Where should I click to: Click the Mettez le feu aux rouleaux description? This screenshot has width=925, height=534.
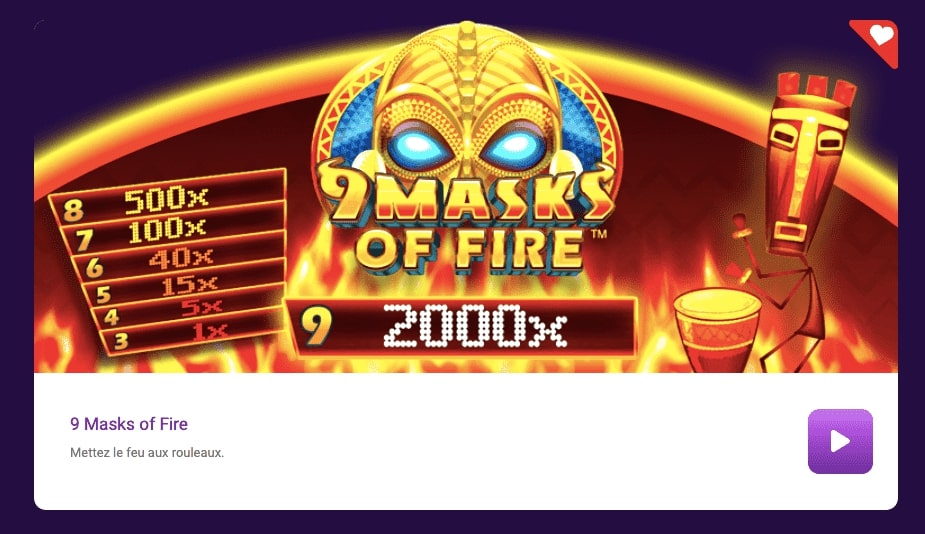[x=147, y=453]
